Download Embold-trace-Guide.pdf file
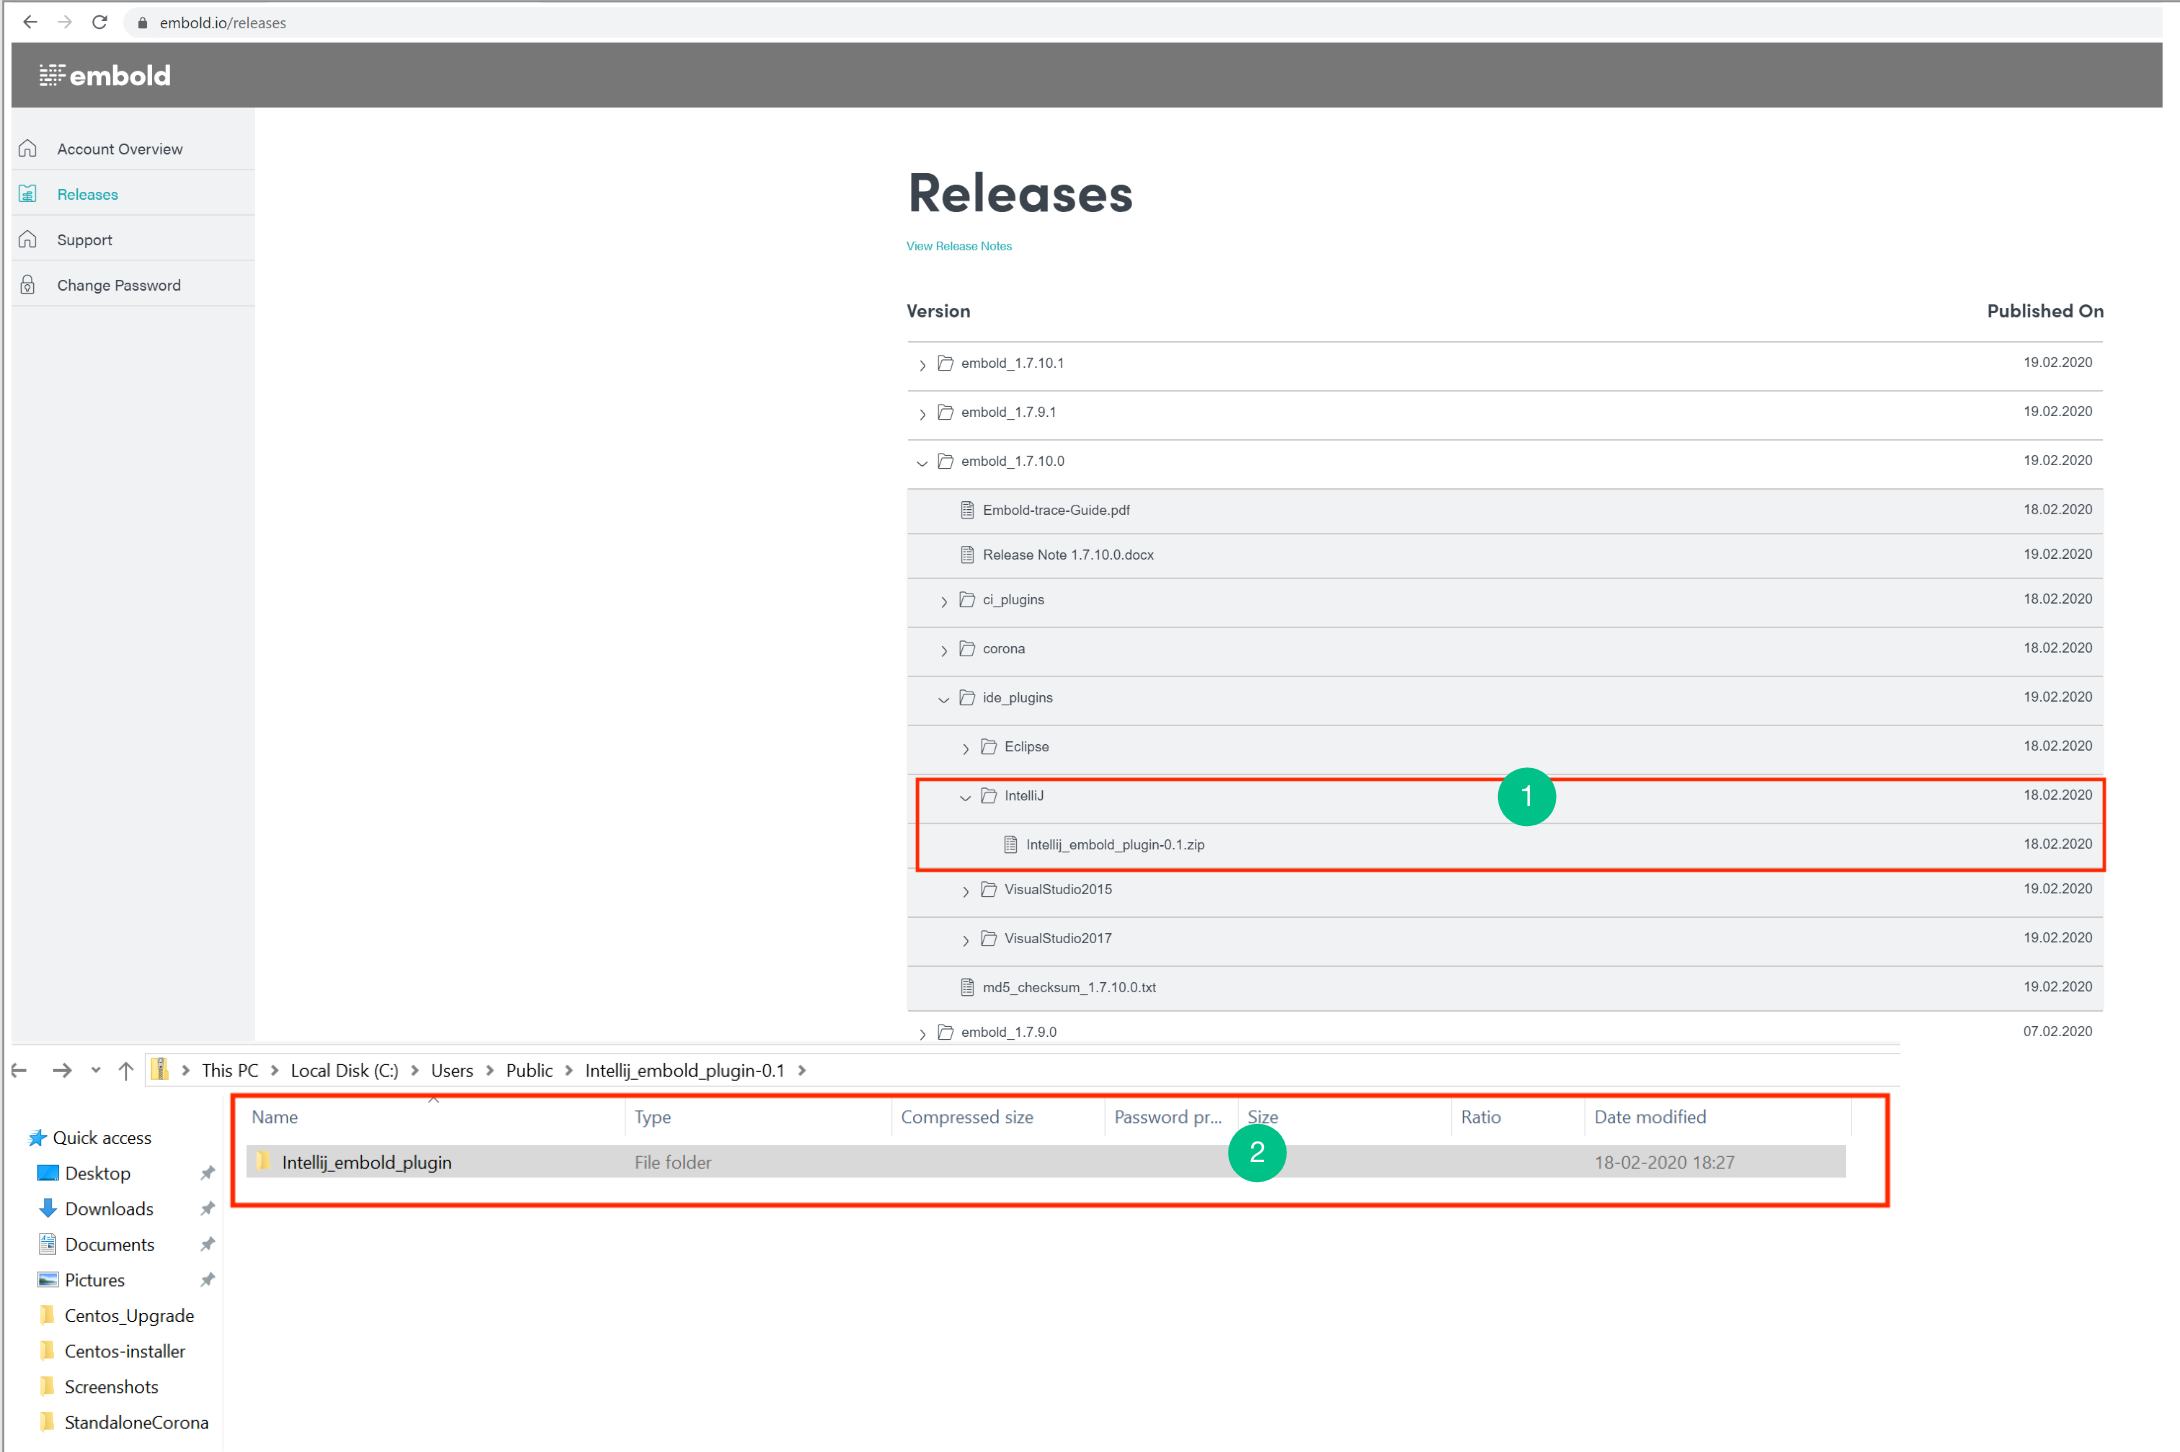 click(x=1056, y=510)
